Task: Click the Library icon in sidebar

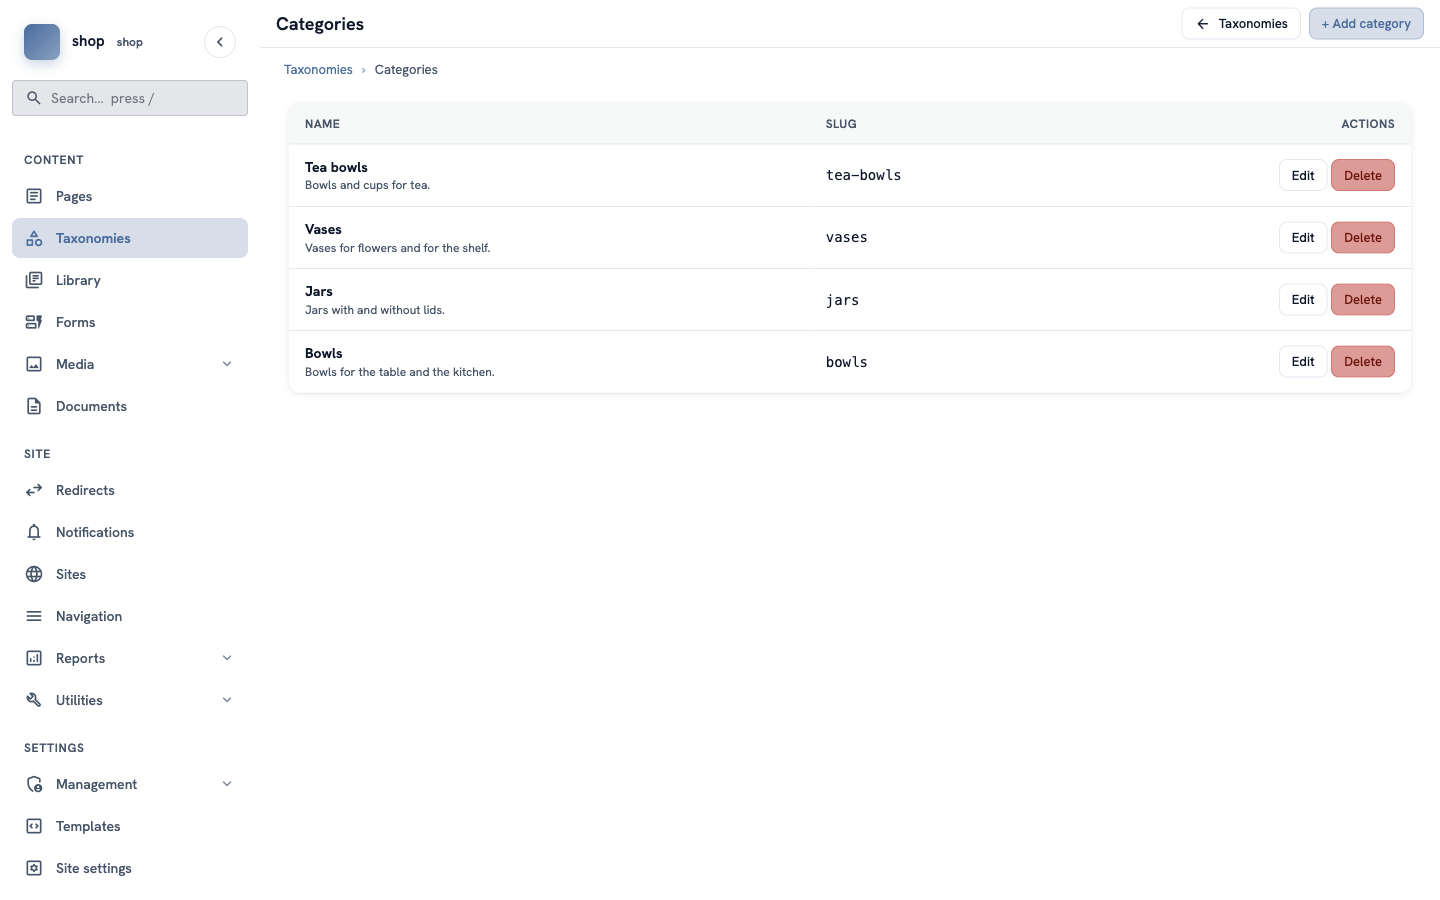Action: pos(34,280)
